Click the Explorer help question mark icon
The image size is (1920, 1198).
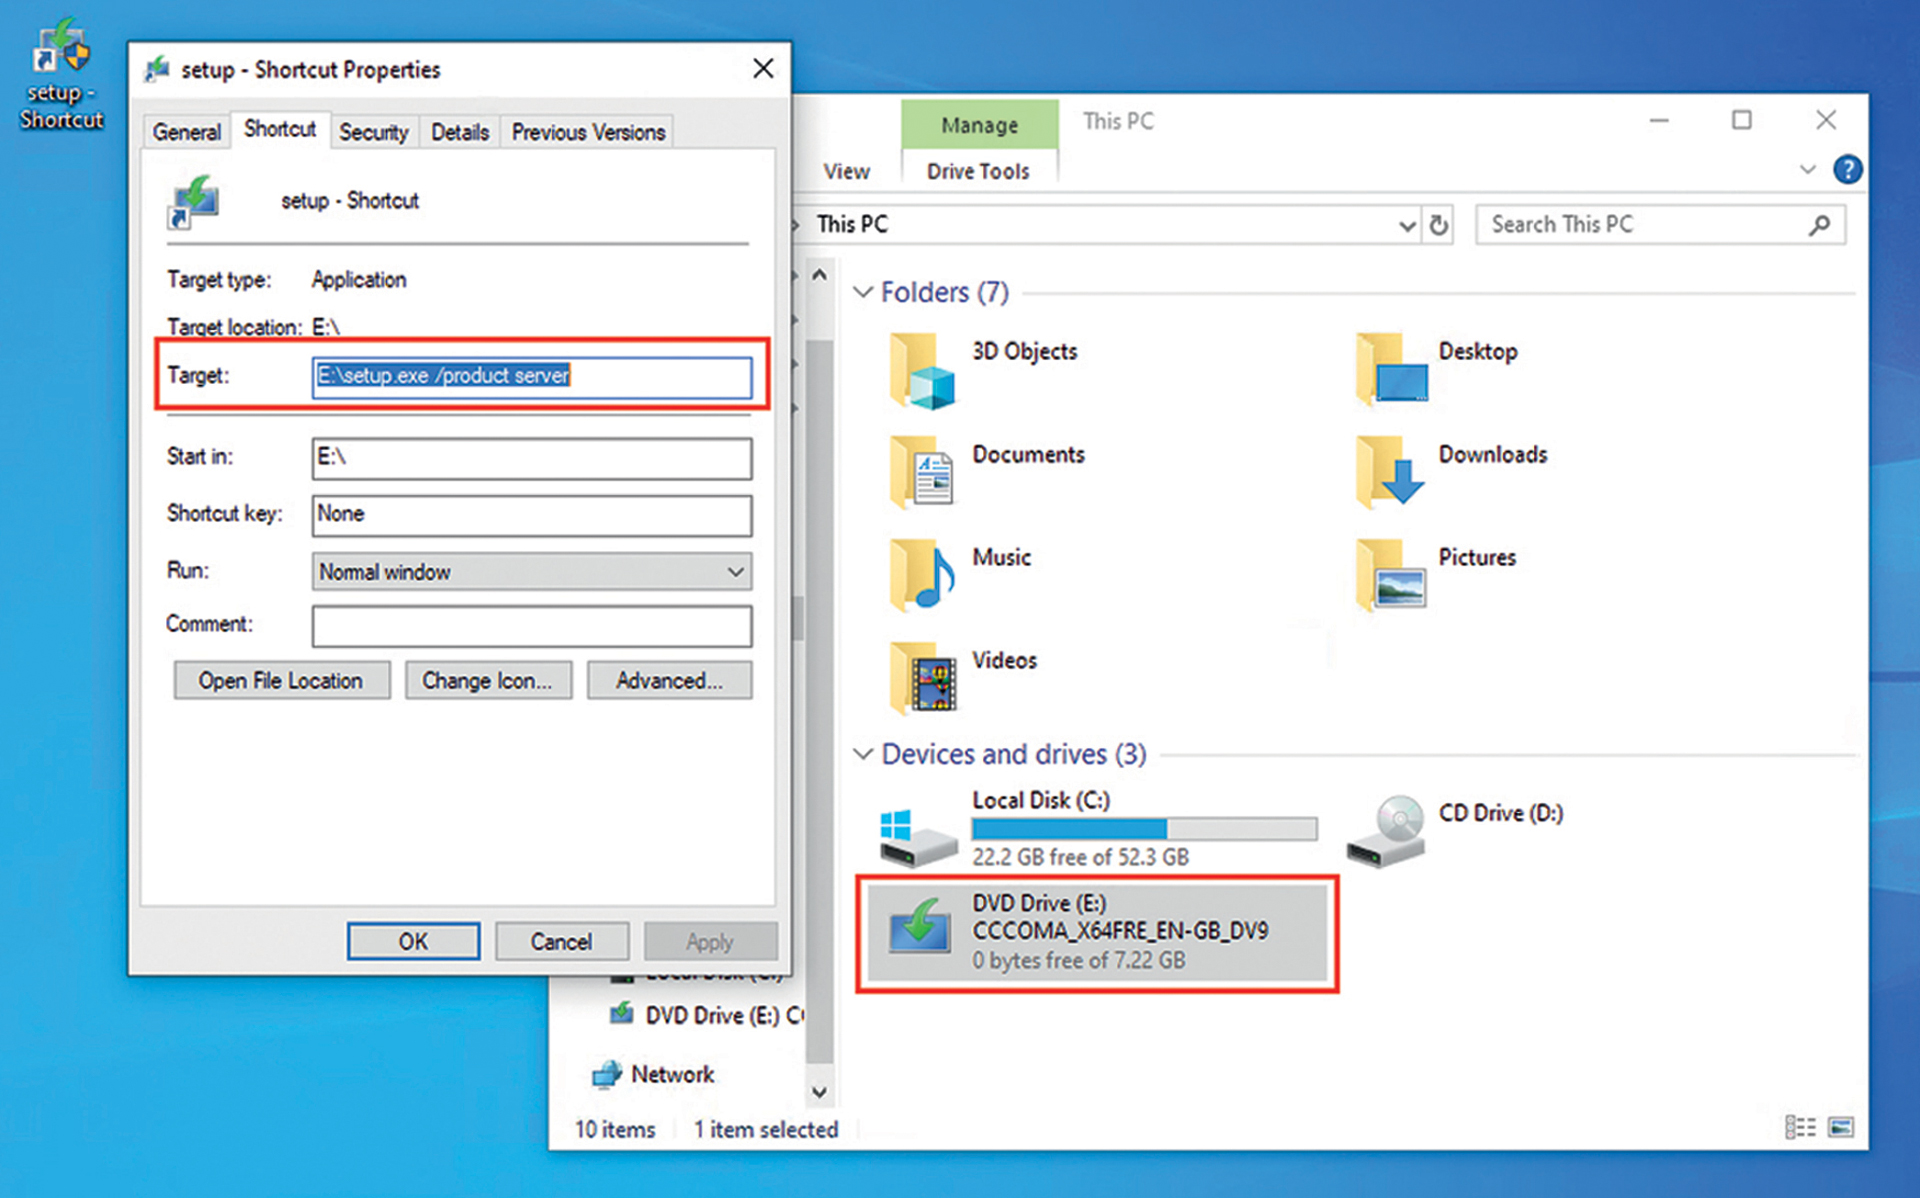[x=1847, y=170]
